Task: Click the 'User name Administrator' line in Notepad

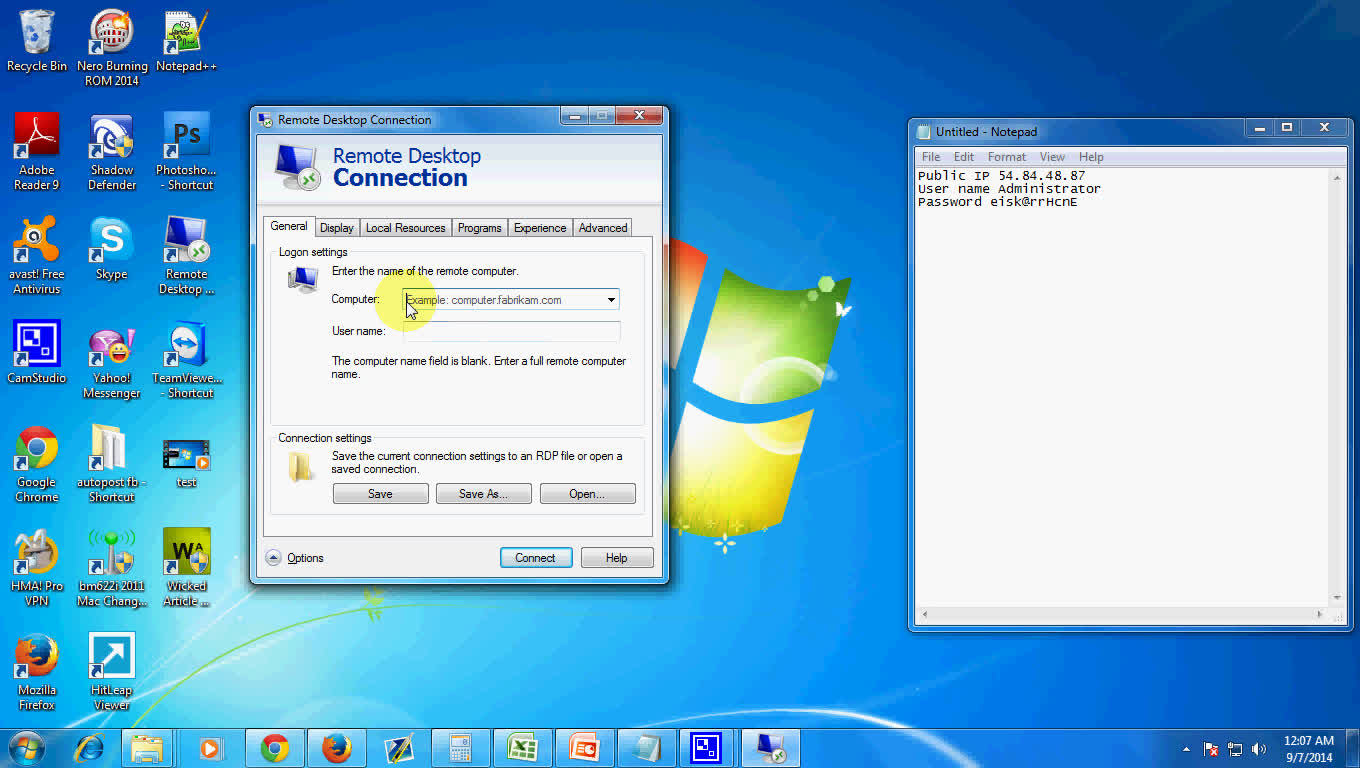Action: [1009, 189]
